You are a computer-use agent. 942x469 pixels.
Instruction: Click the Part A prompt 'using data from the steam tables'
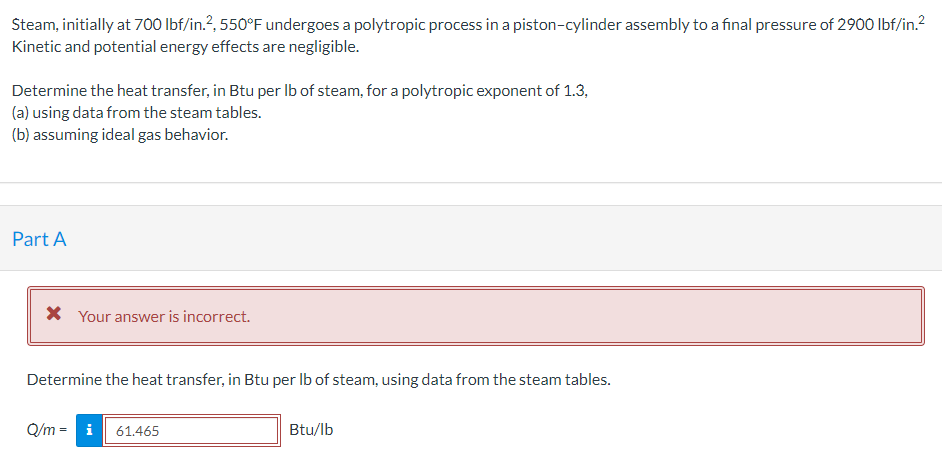coord(318,380)
